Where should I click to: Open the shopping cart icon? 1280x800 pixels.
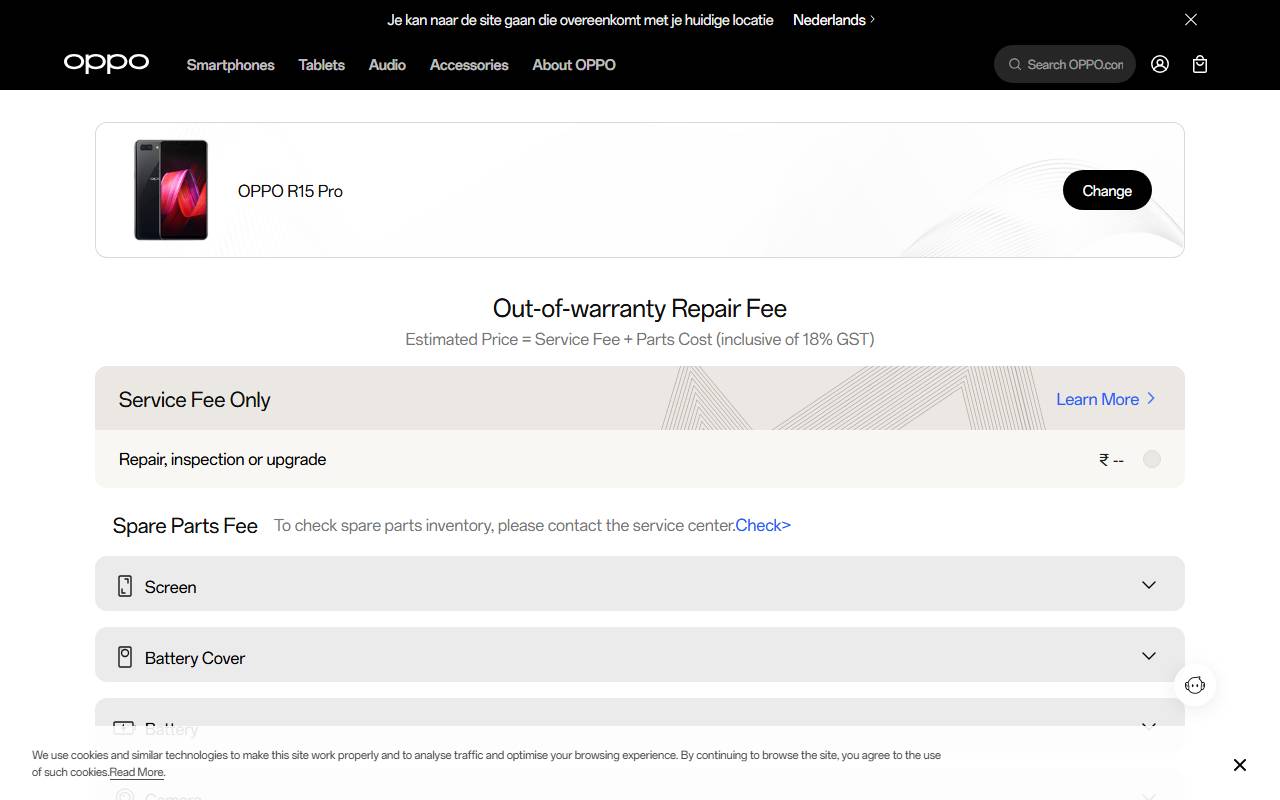[1199, 64]
